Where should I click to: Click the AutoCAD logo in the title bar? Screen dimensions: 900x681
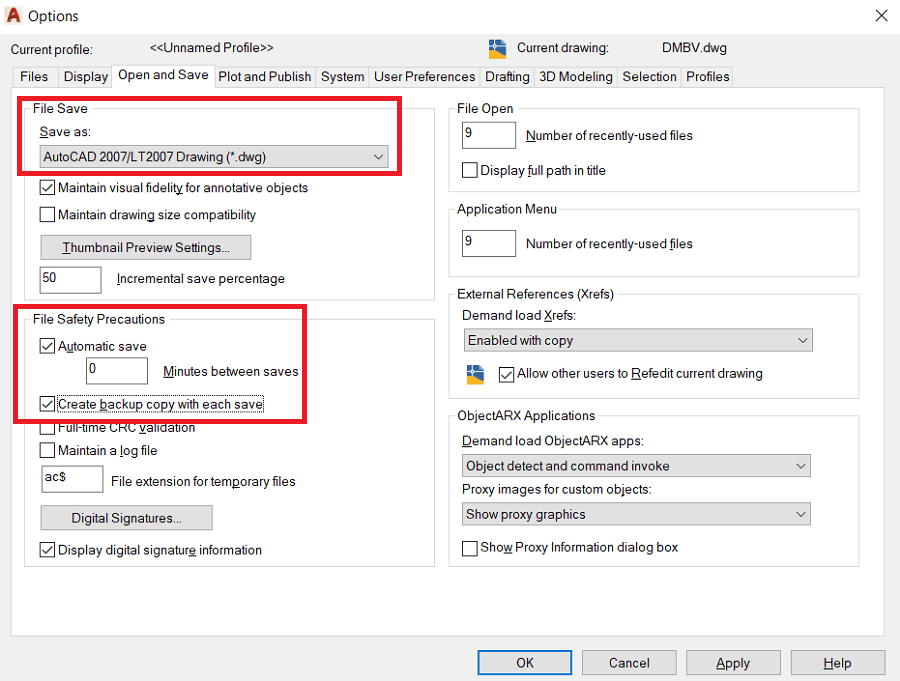(x=13, y=16)
